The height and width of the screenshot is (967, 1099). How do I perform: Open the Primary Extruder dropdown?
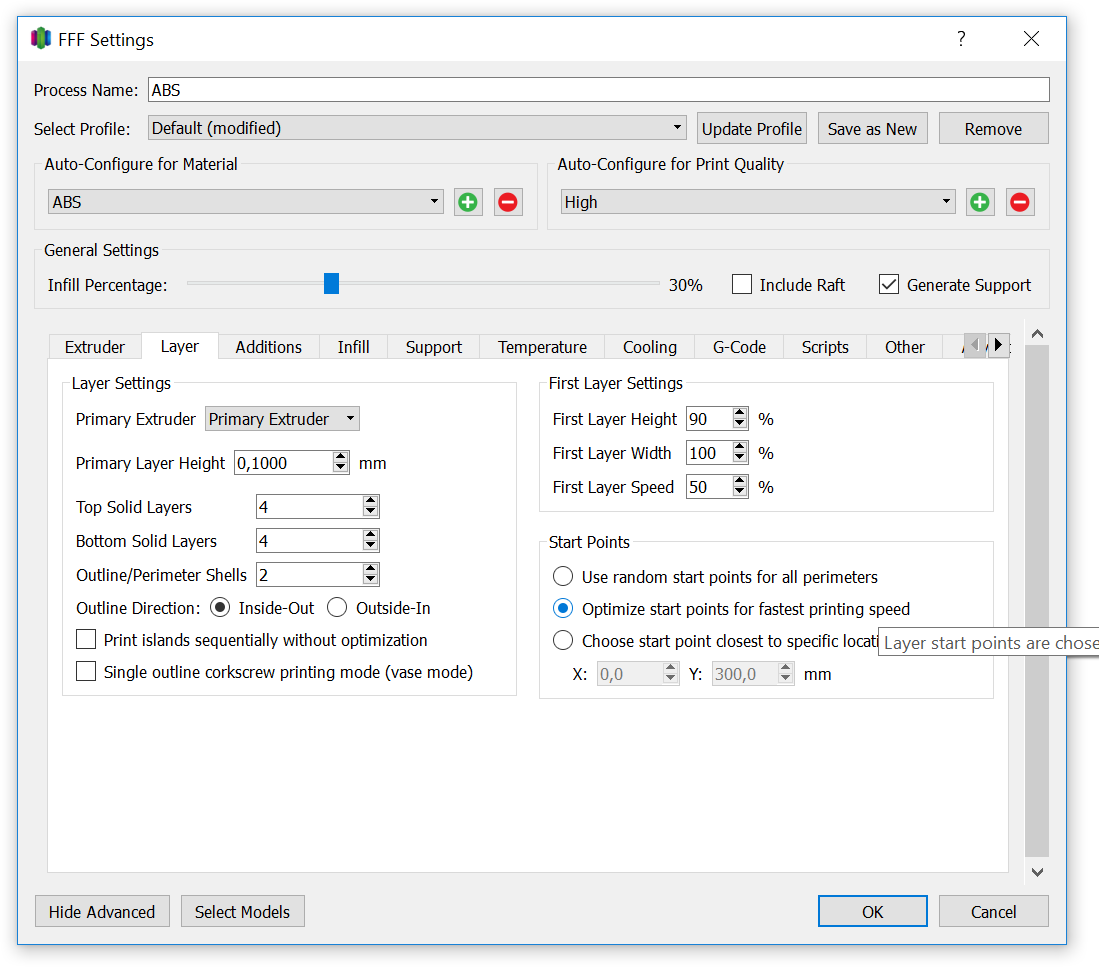pyautogui.click(x=282, y=419)
